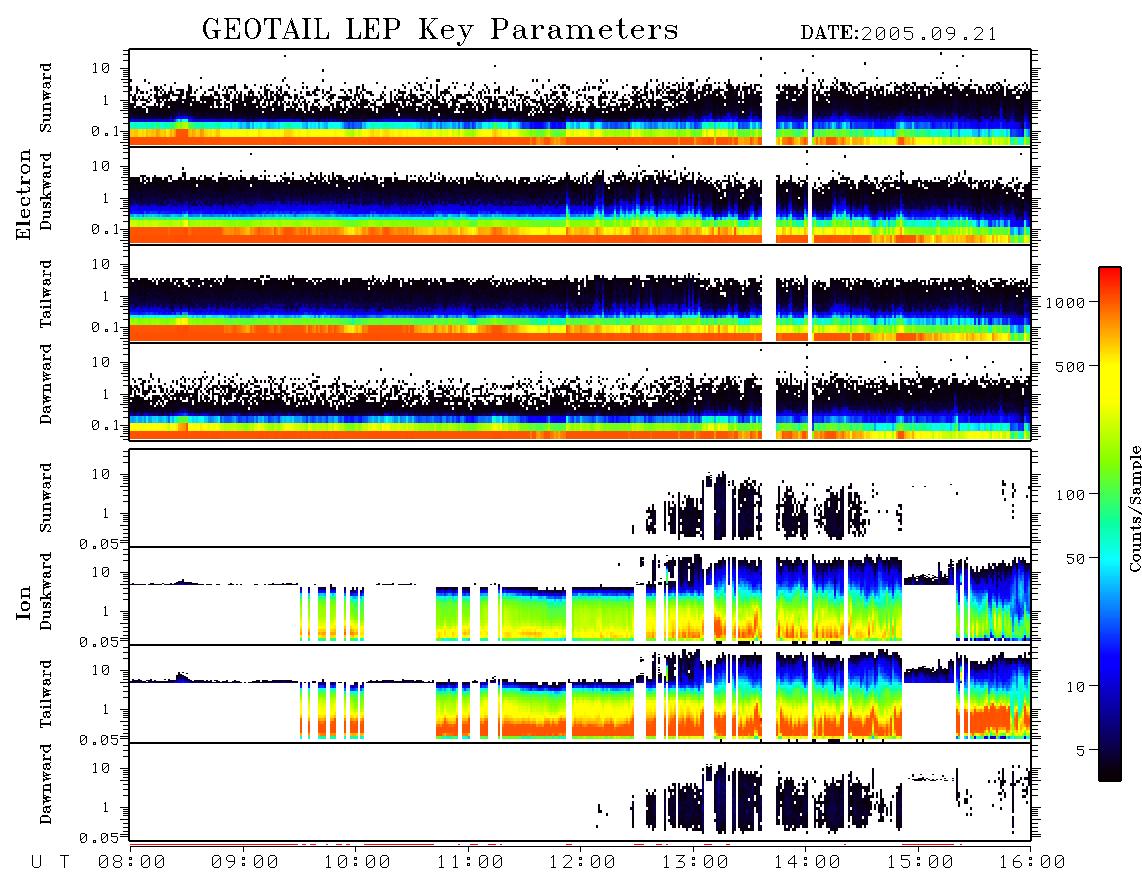Click the 10:00 time tick label

point(357,863)
